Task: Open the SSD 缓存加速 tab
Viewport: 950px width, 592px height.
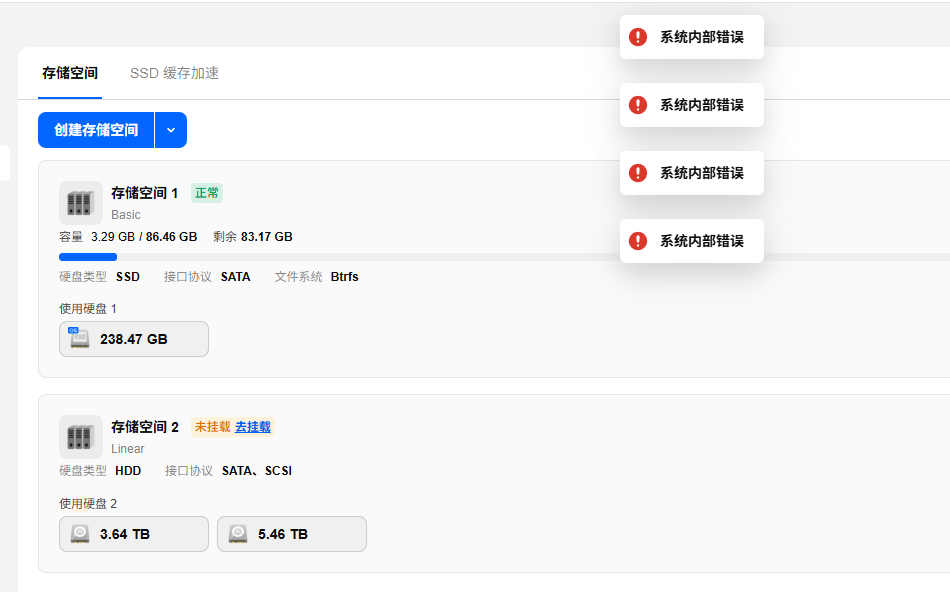Action: click(x=174, y=73)
